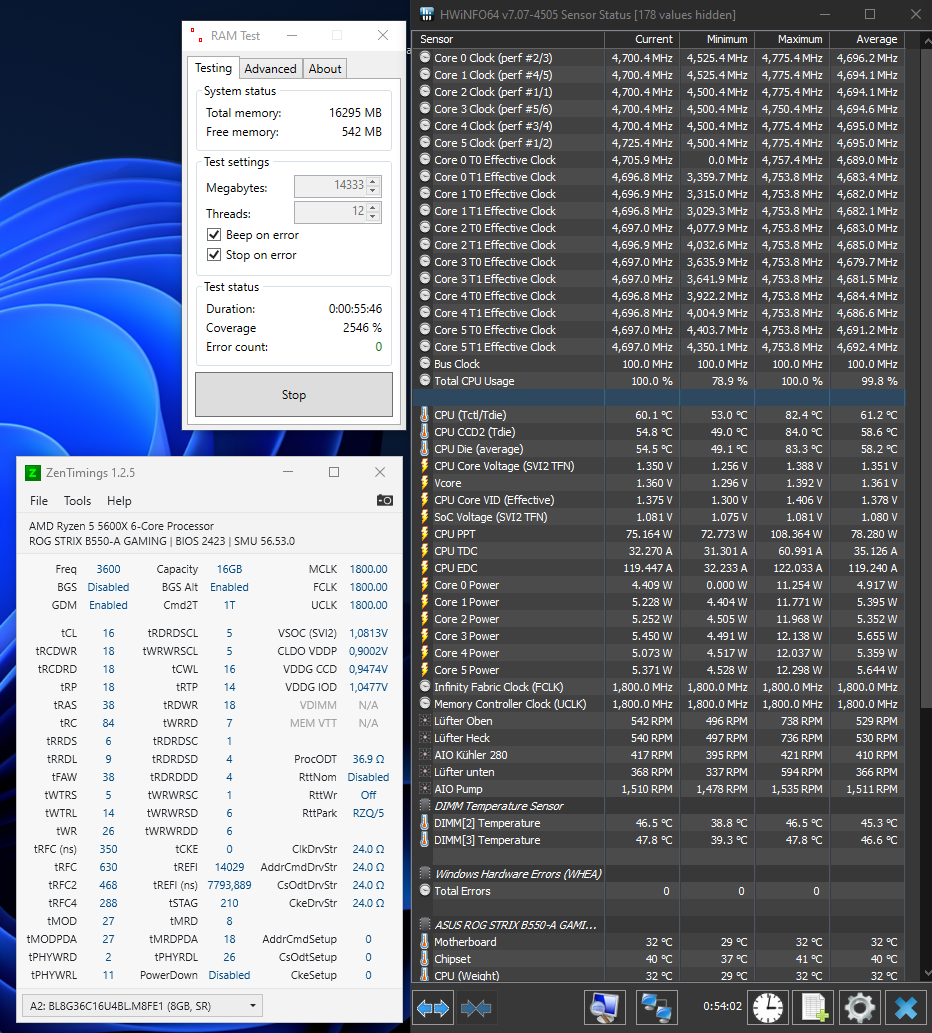Click the Lüfter Oben fan icon
Screen dimensions: 932x1033
425,721
